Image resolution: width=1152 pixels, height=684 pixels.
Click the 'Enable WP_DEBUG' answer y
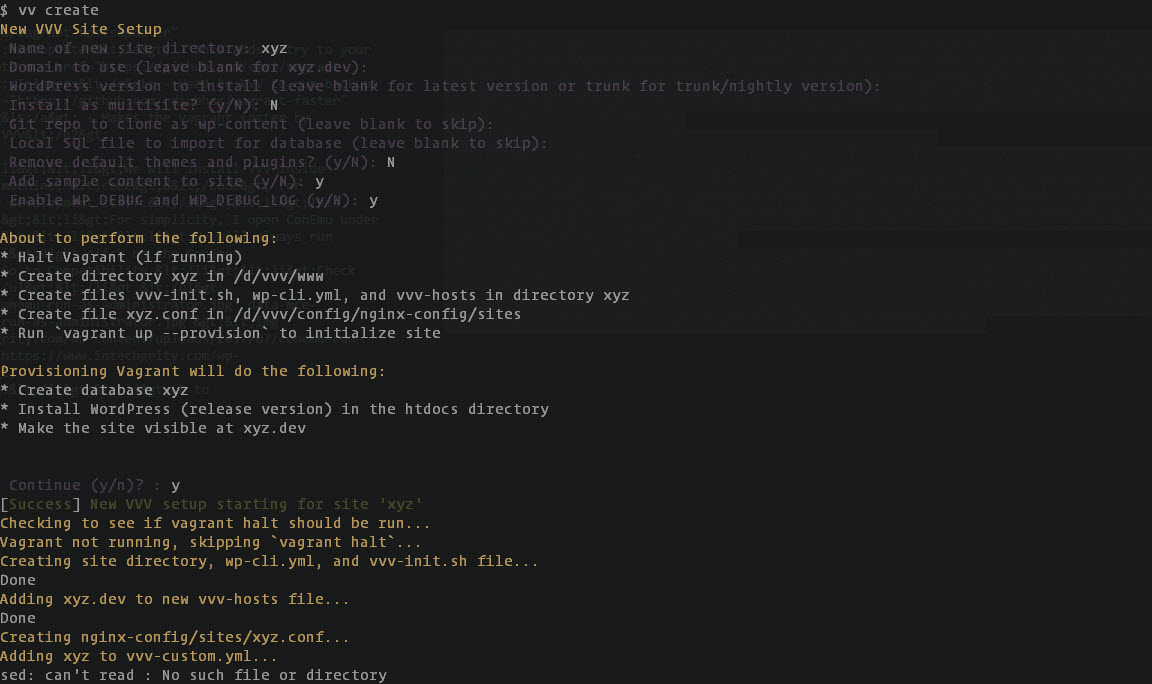(373, 201)
